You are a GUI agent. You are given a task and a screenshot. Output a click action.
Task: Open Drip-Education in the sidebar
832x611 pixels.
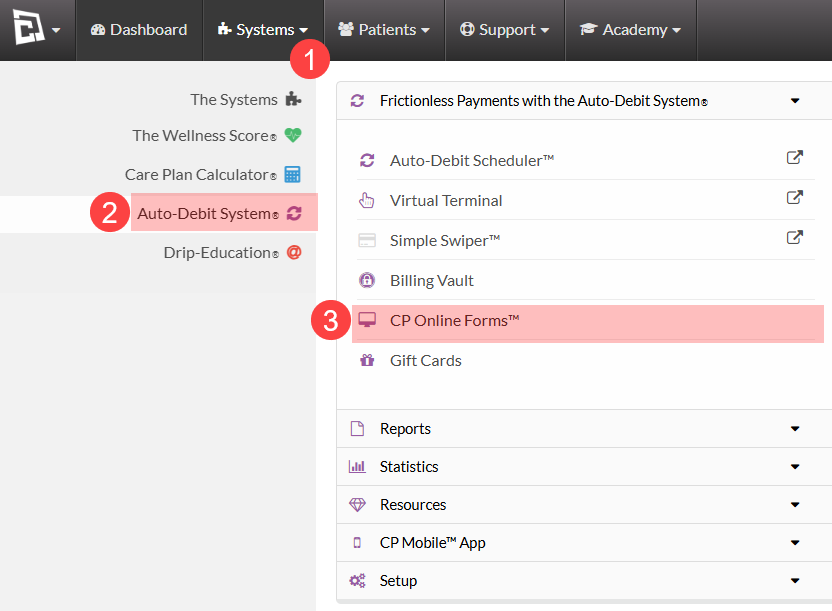tap(221, 252)
